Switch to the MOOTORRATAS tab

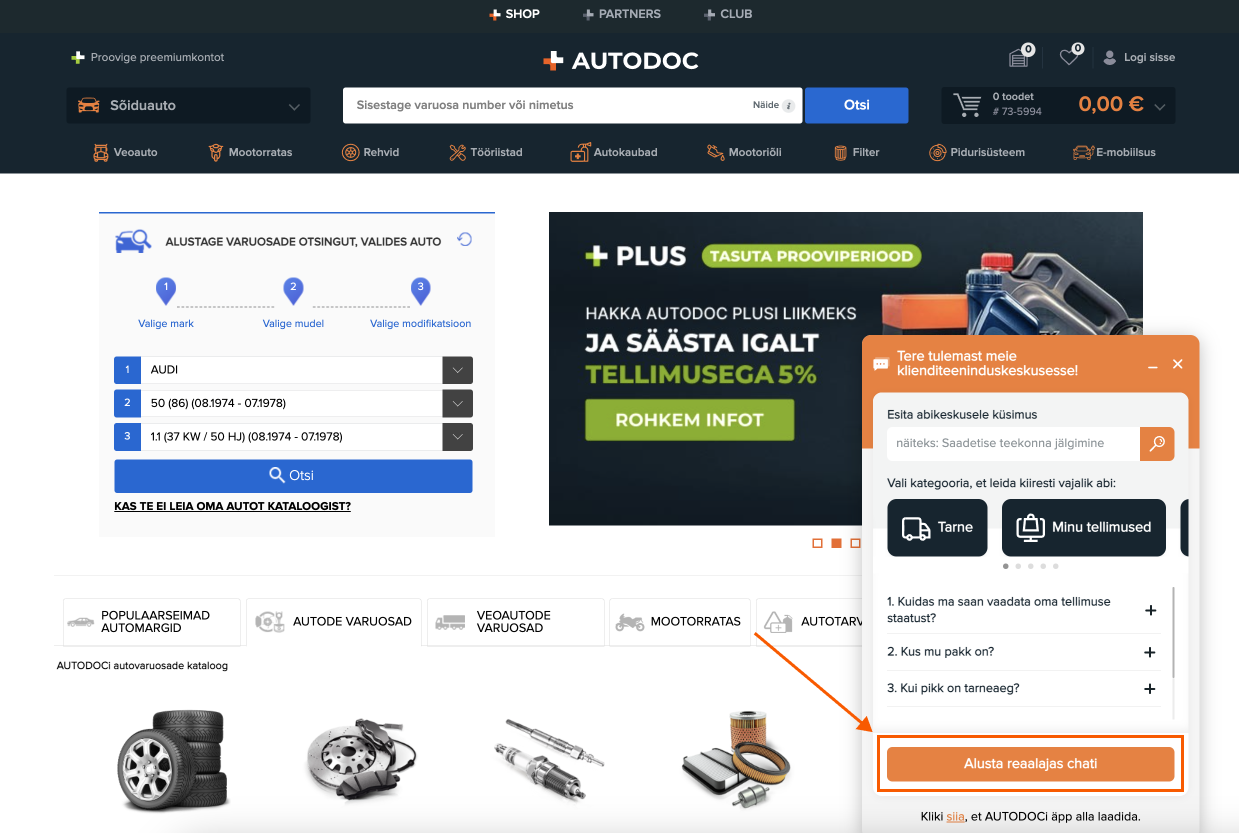coord(680,622)
